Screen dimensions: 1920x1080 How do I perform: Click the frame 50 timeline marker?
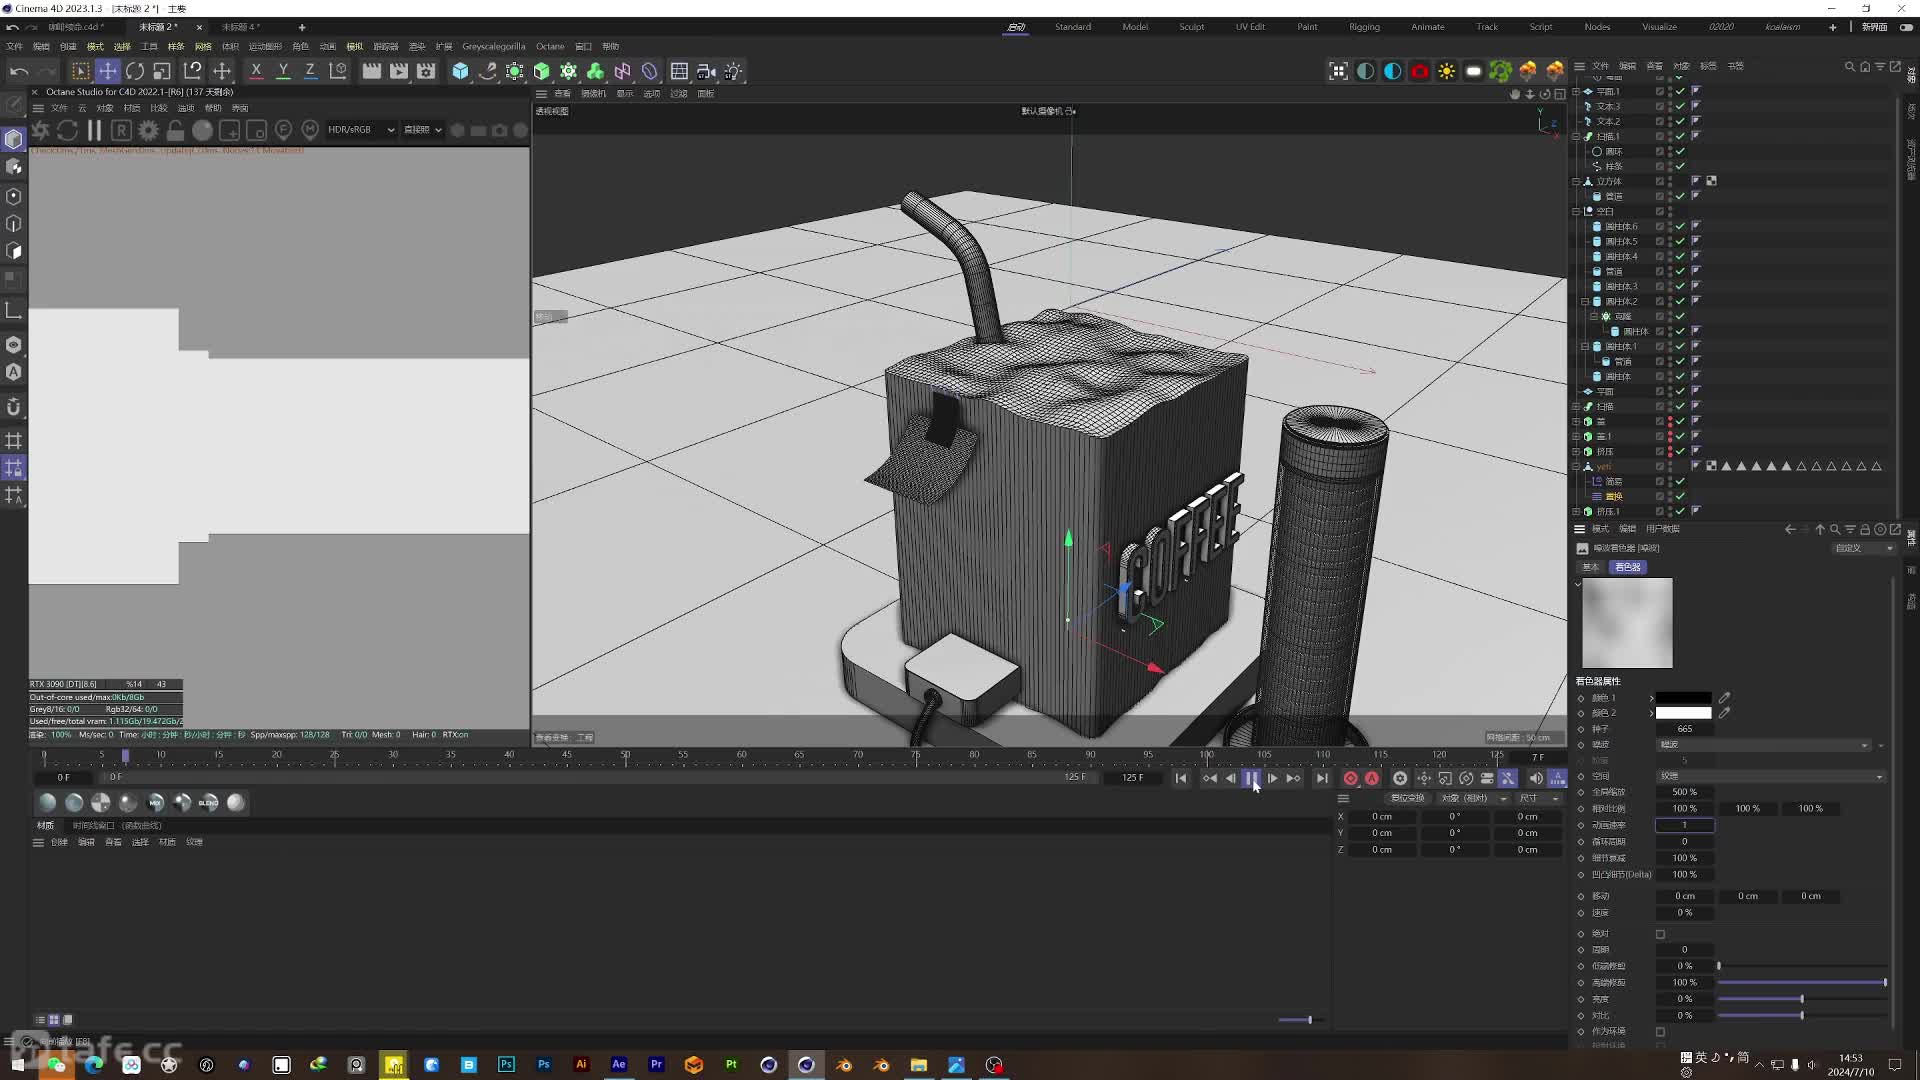(626, 756)
